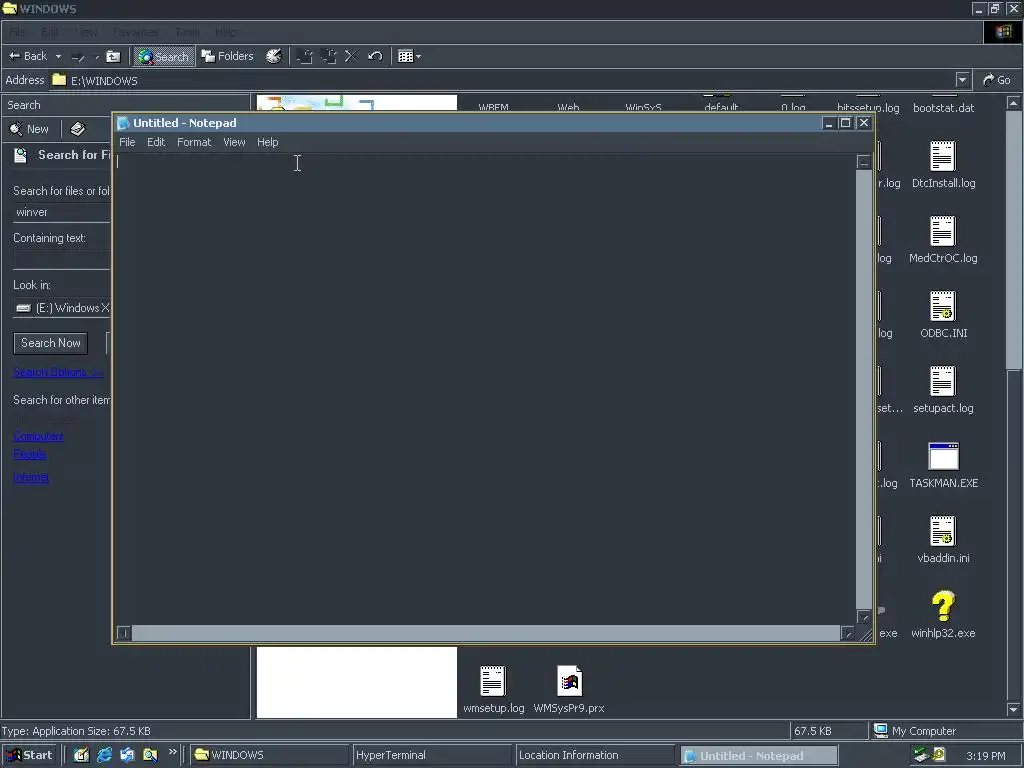The width and height of the screenshot is (1024, 768).
Task: Click the People search link
Action: point(30,454)
